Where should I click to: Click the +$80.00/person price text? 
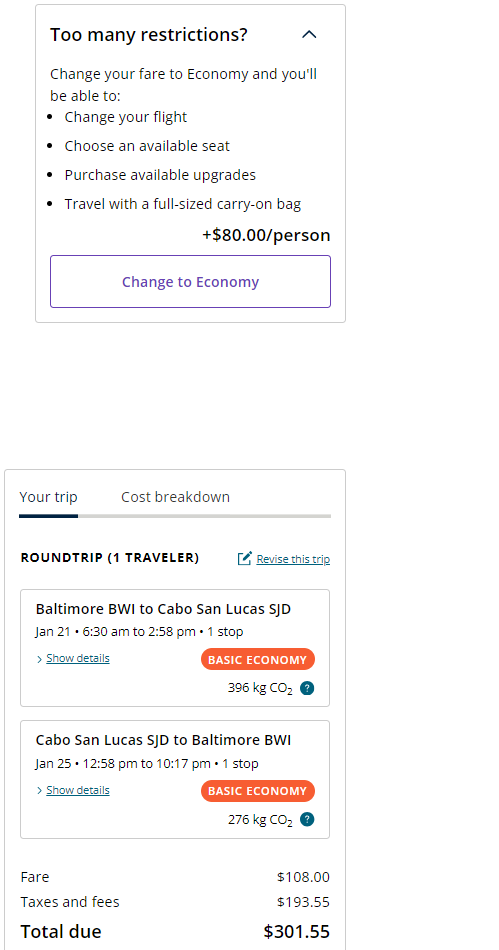pos(266,235)
